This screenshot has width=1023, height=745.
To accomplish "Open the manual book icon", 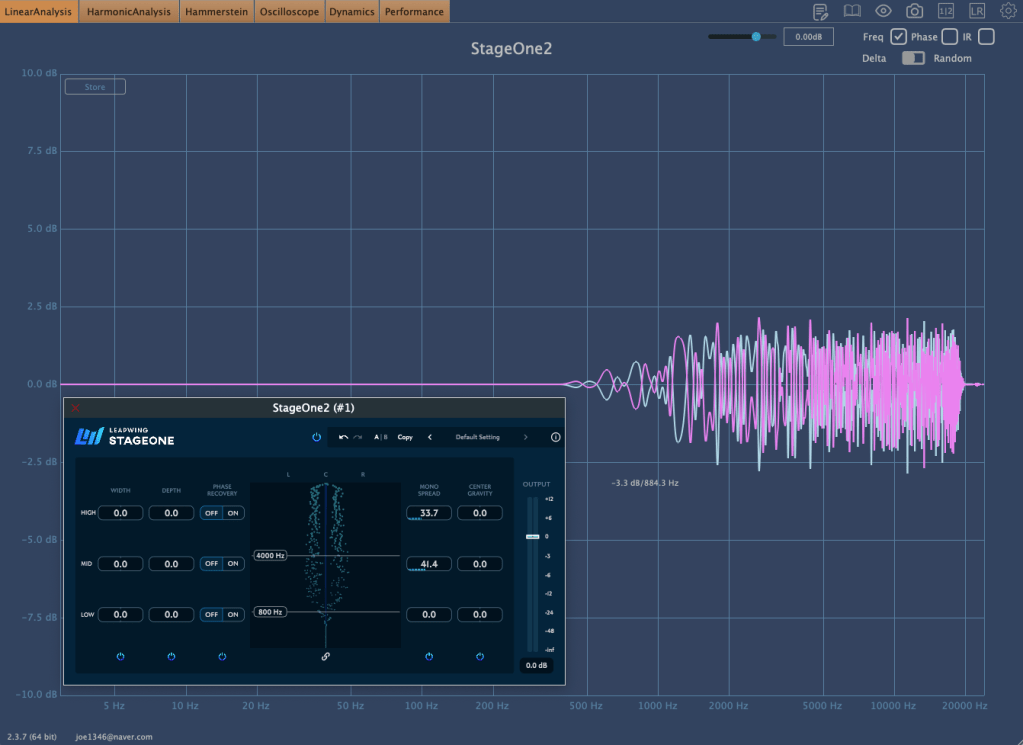I will click(x=852, y=11).
